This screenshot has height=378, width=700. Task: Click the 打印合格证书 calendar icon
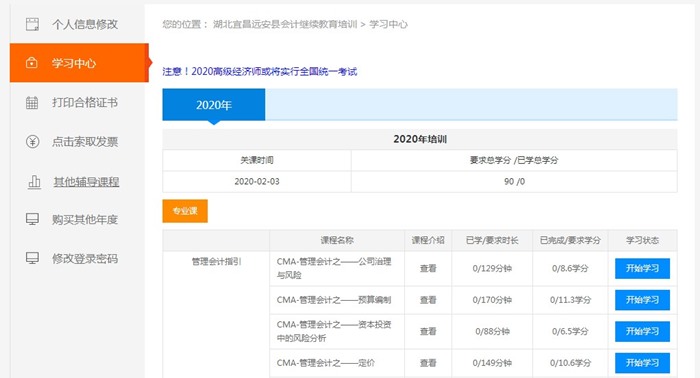point(32,103)
